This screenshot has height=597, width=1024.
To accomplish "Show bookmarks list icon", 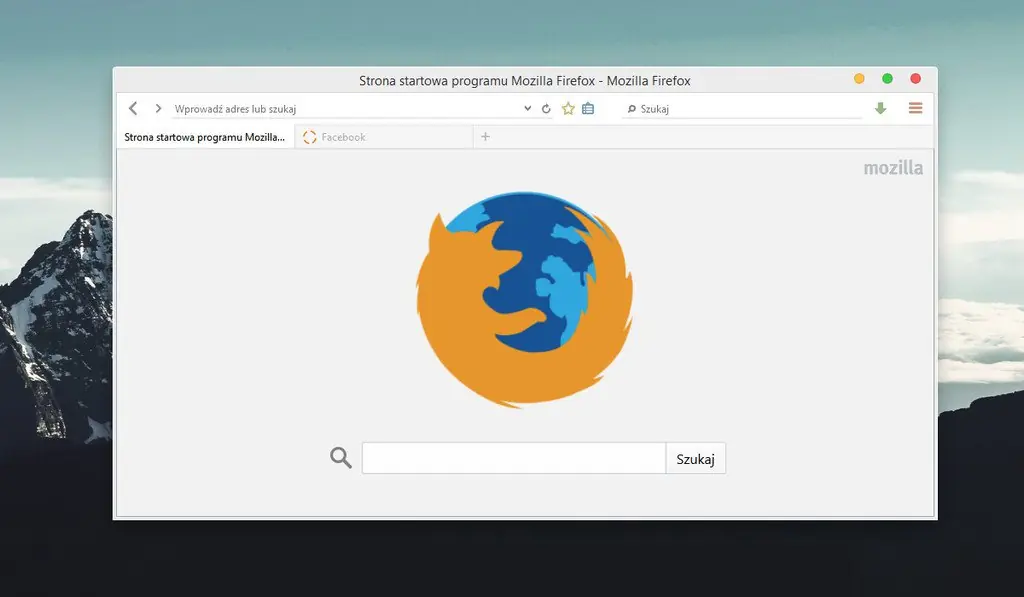I will click(588, 108).
